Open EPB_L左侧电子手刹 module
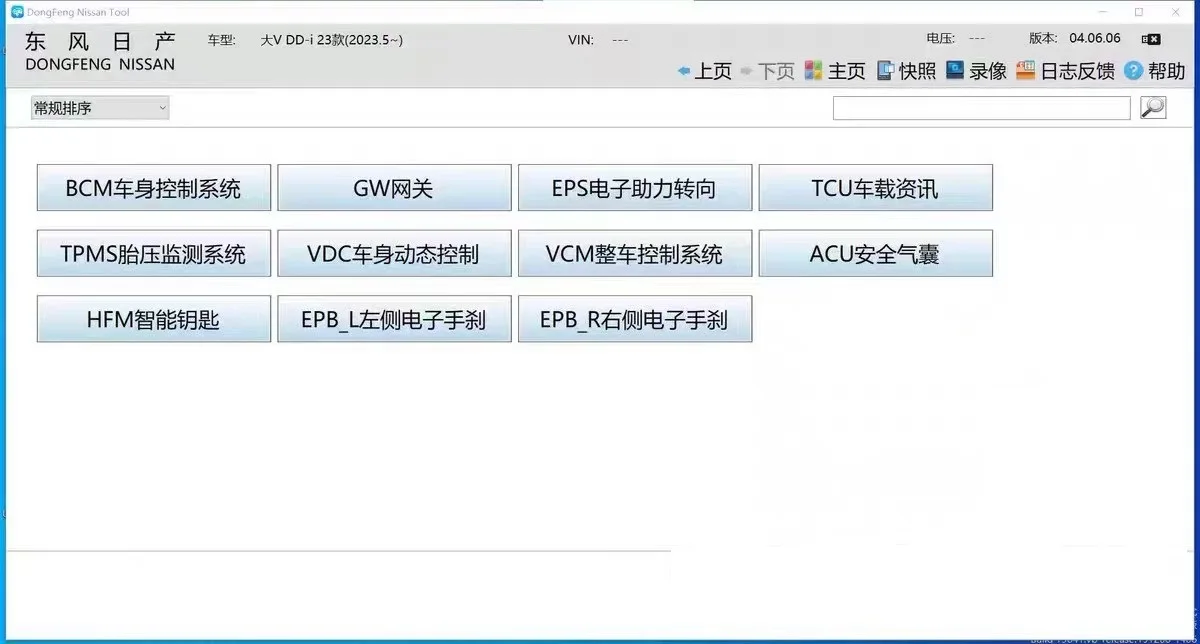 click(394, 319)
